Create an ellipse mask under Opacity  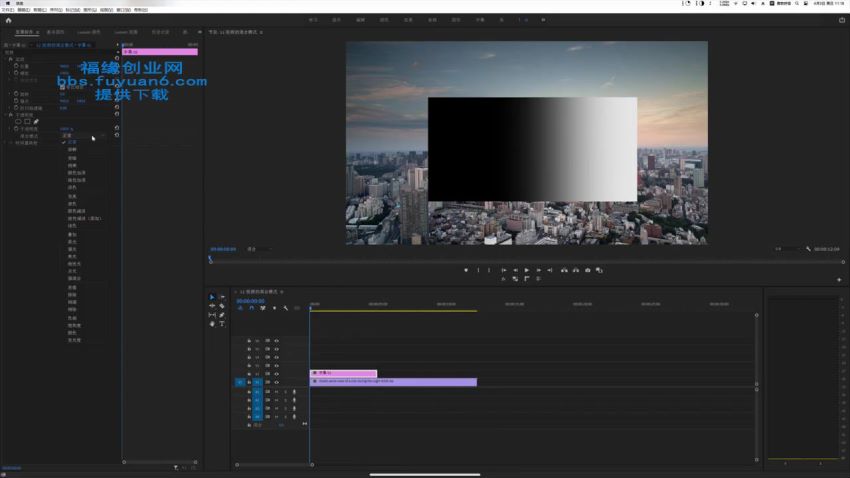tap(18, 122)
